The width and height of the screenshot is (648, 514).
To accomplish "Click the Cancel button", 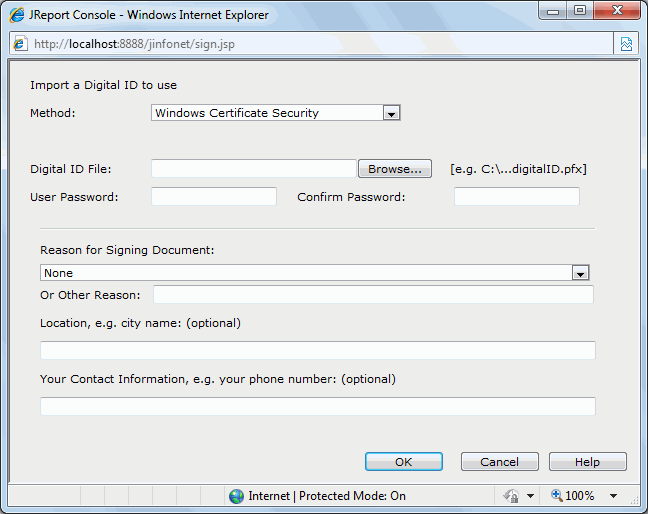I will point(500,462).
